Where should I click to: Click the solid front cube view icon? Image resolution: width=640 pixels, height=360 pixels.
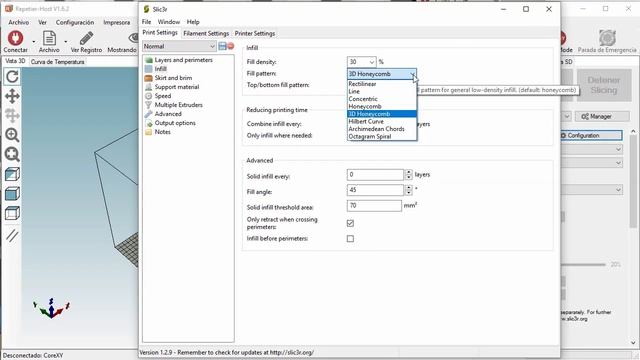tap(12, 193)
